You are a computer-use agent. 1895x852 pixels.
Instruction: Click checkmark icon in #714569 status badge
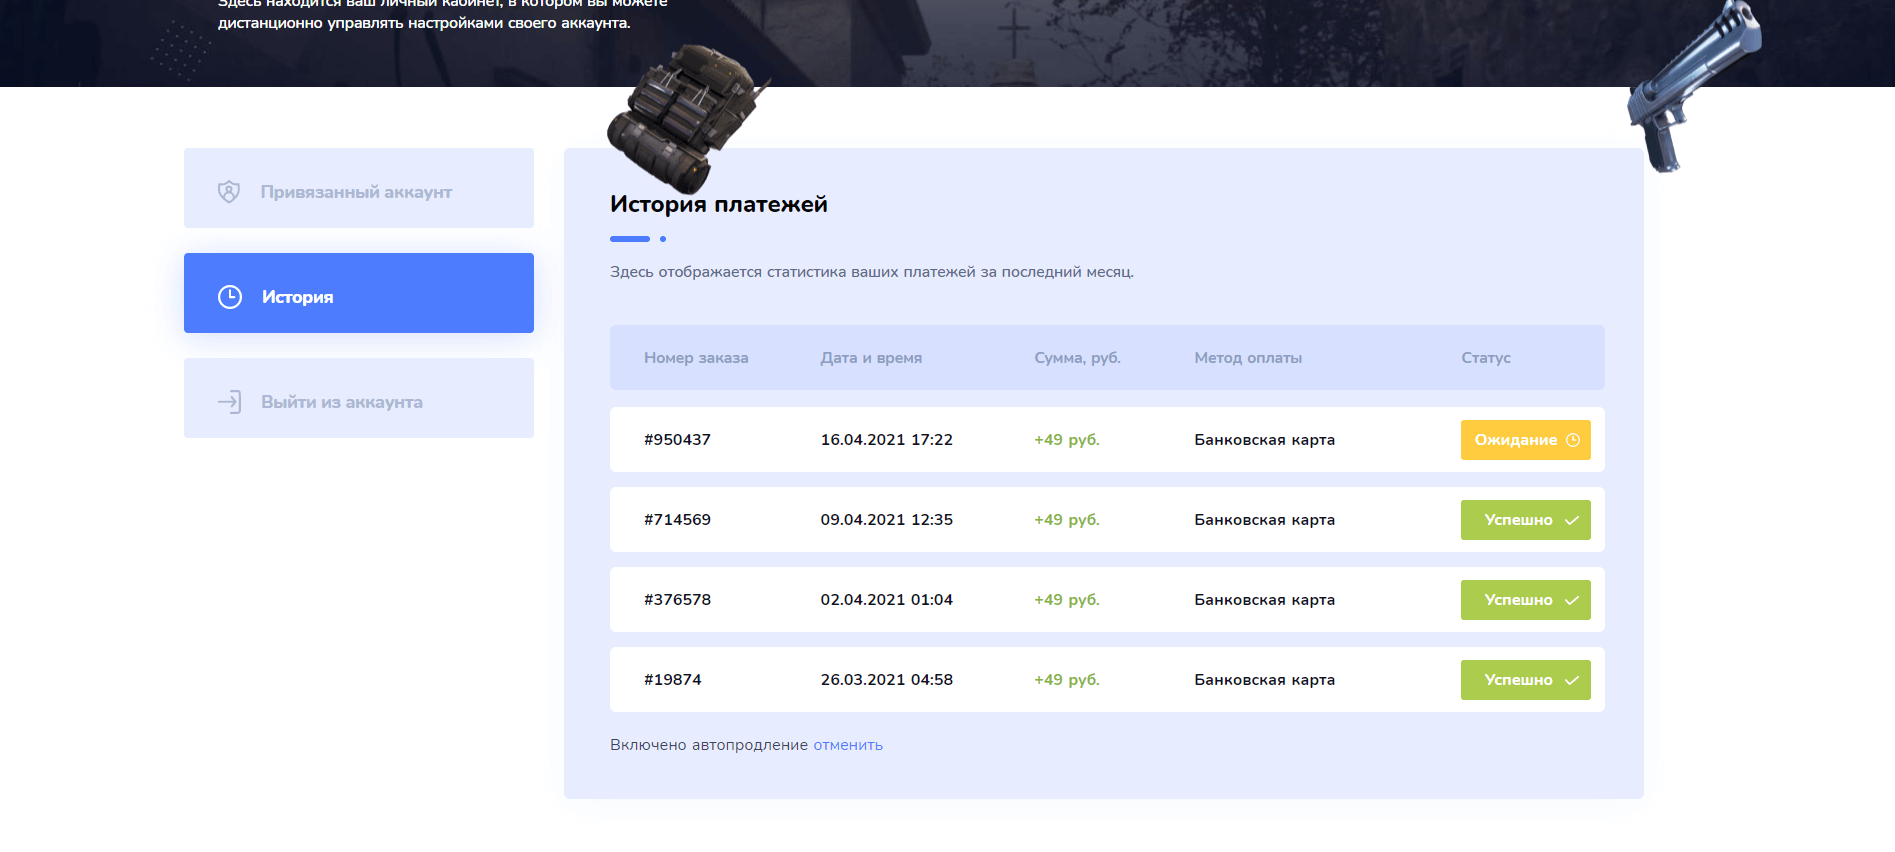(1571, 520)
